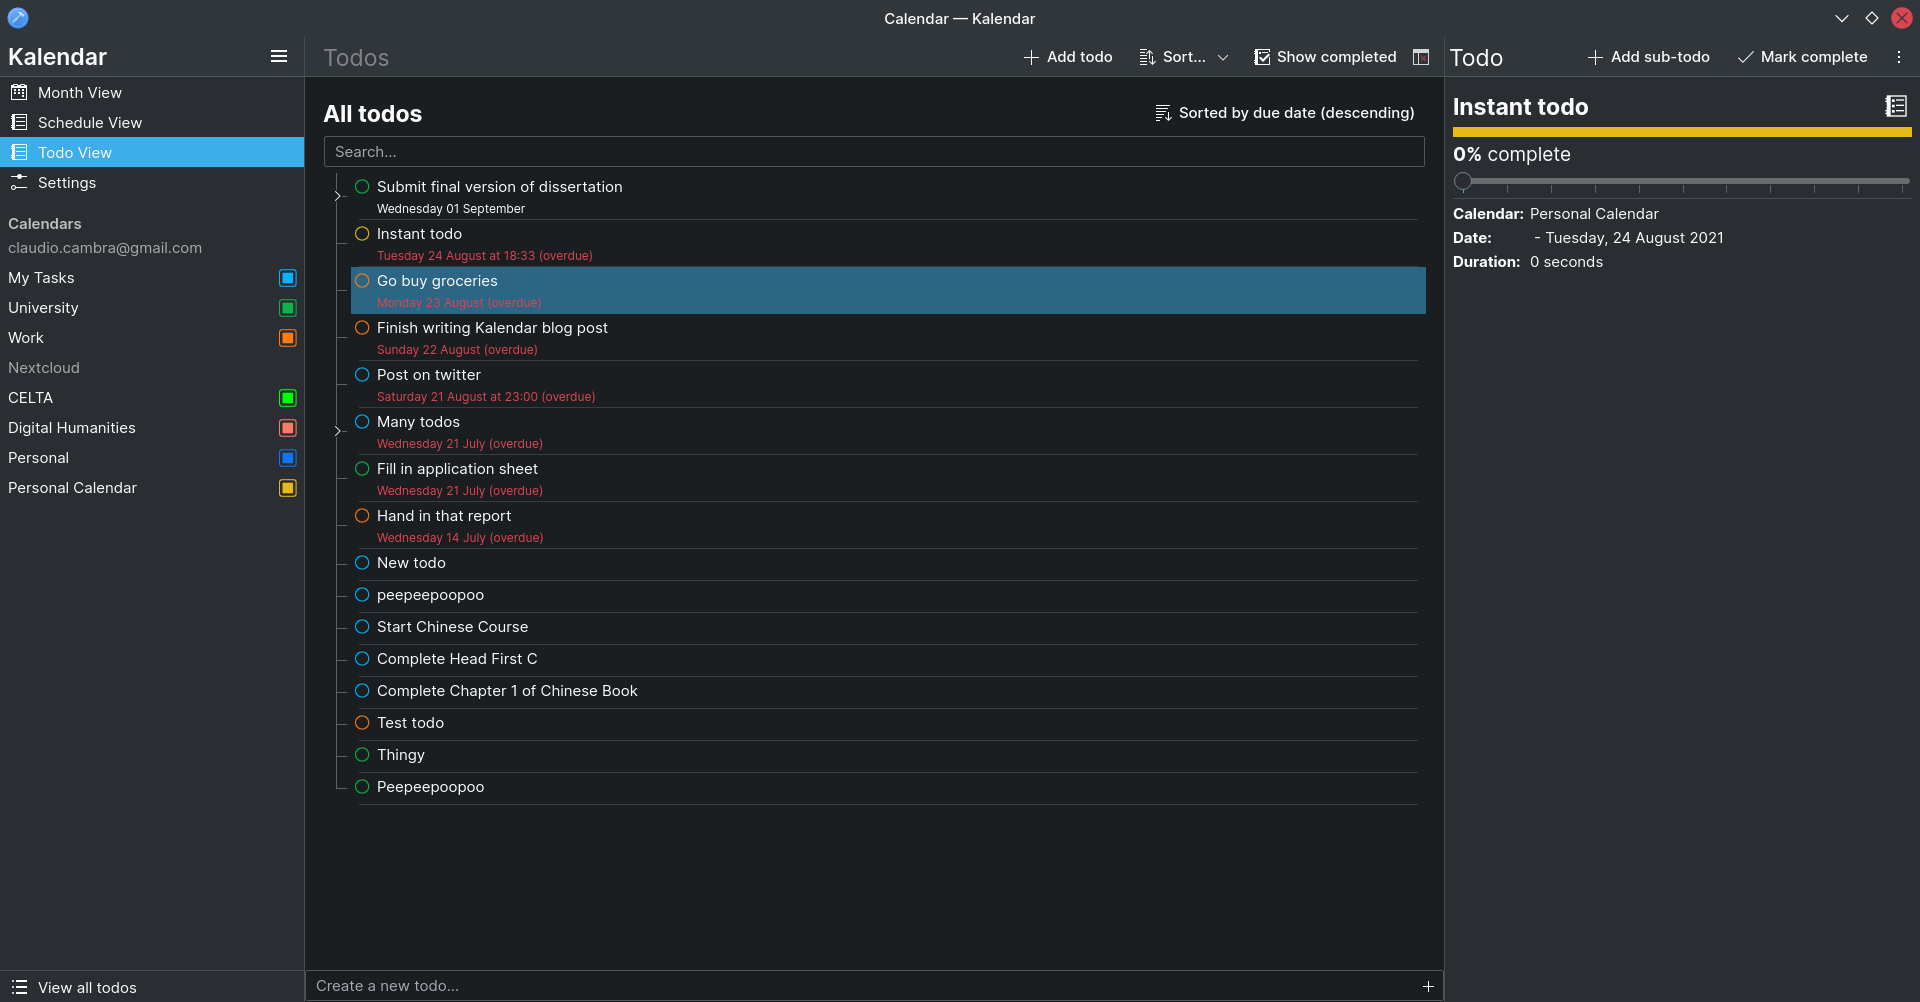The width and height of the screenshot is (1920, 1002).
Task: Complete 'Finish writing Kalendar blog post' circle
Action: [x=362, y=328]
